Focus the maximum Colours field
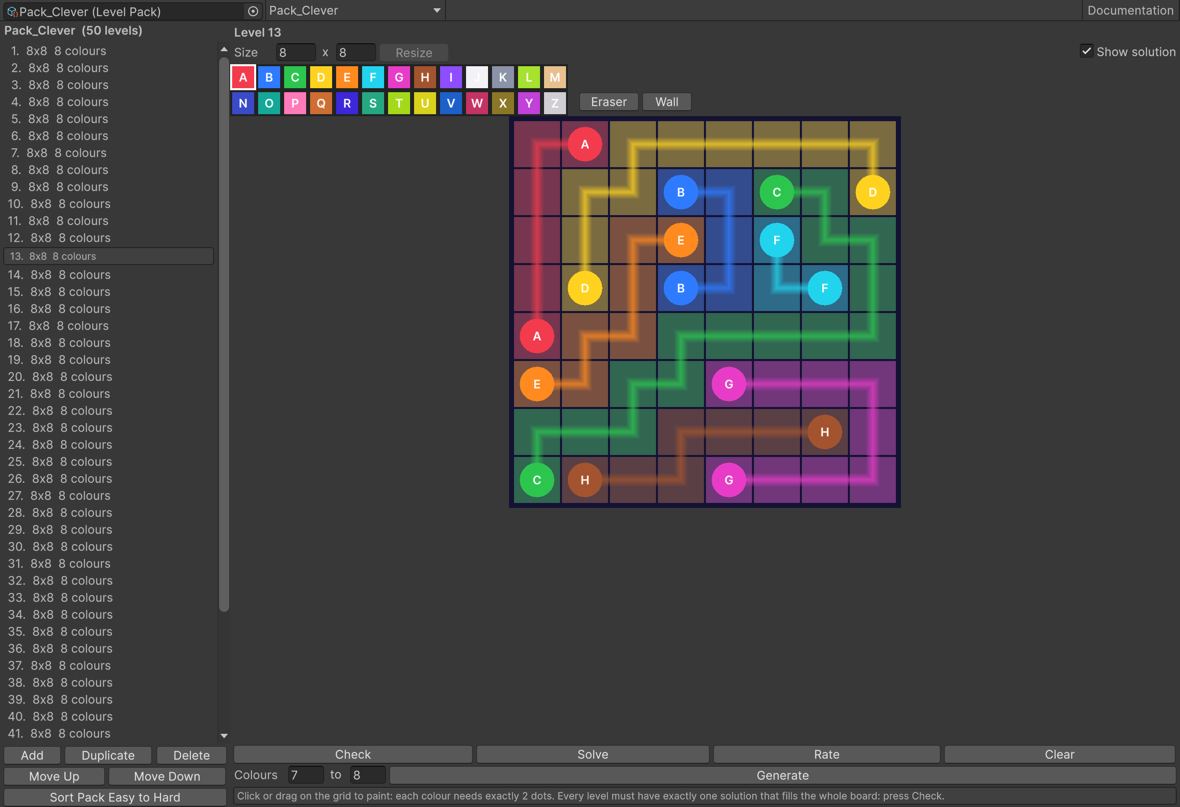The image size is (1180, 807). [368, 775]
